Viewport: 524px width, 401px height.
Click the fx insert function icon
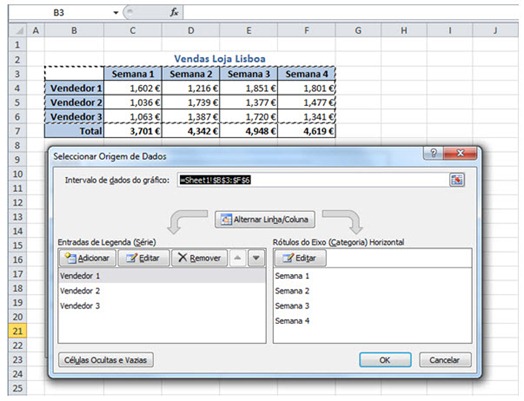coord(174,13)
